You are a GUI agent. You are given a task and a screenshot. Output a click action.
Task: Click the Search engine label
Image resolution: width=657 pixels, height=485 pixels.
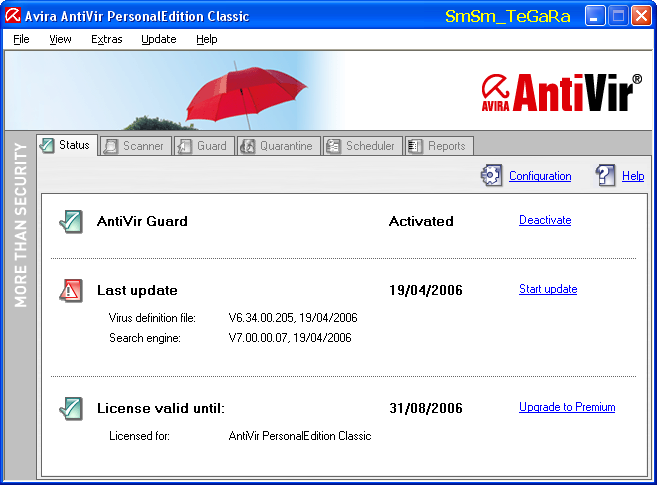[145, 338]
